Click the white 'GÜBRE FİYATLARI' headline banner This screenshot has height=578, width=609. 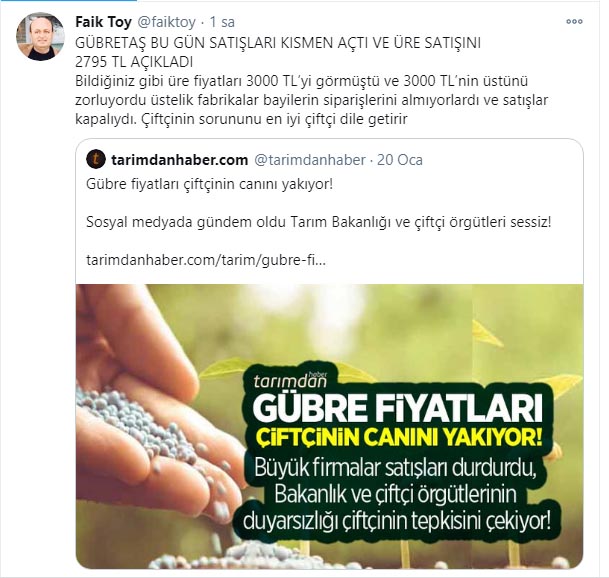pos(397,409)
